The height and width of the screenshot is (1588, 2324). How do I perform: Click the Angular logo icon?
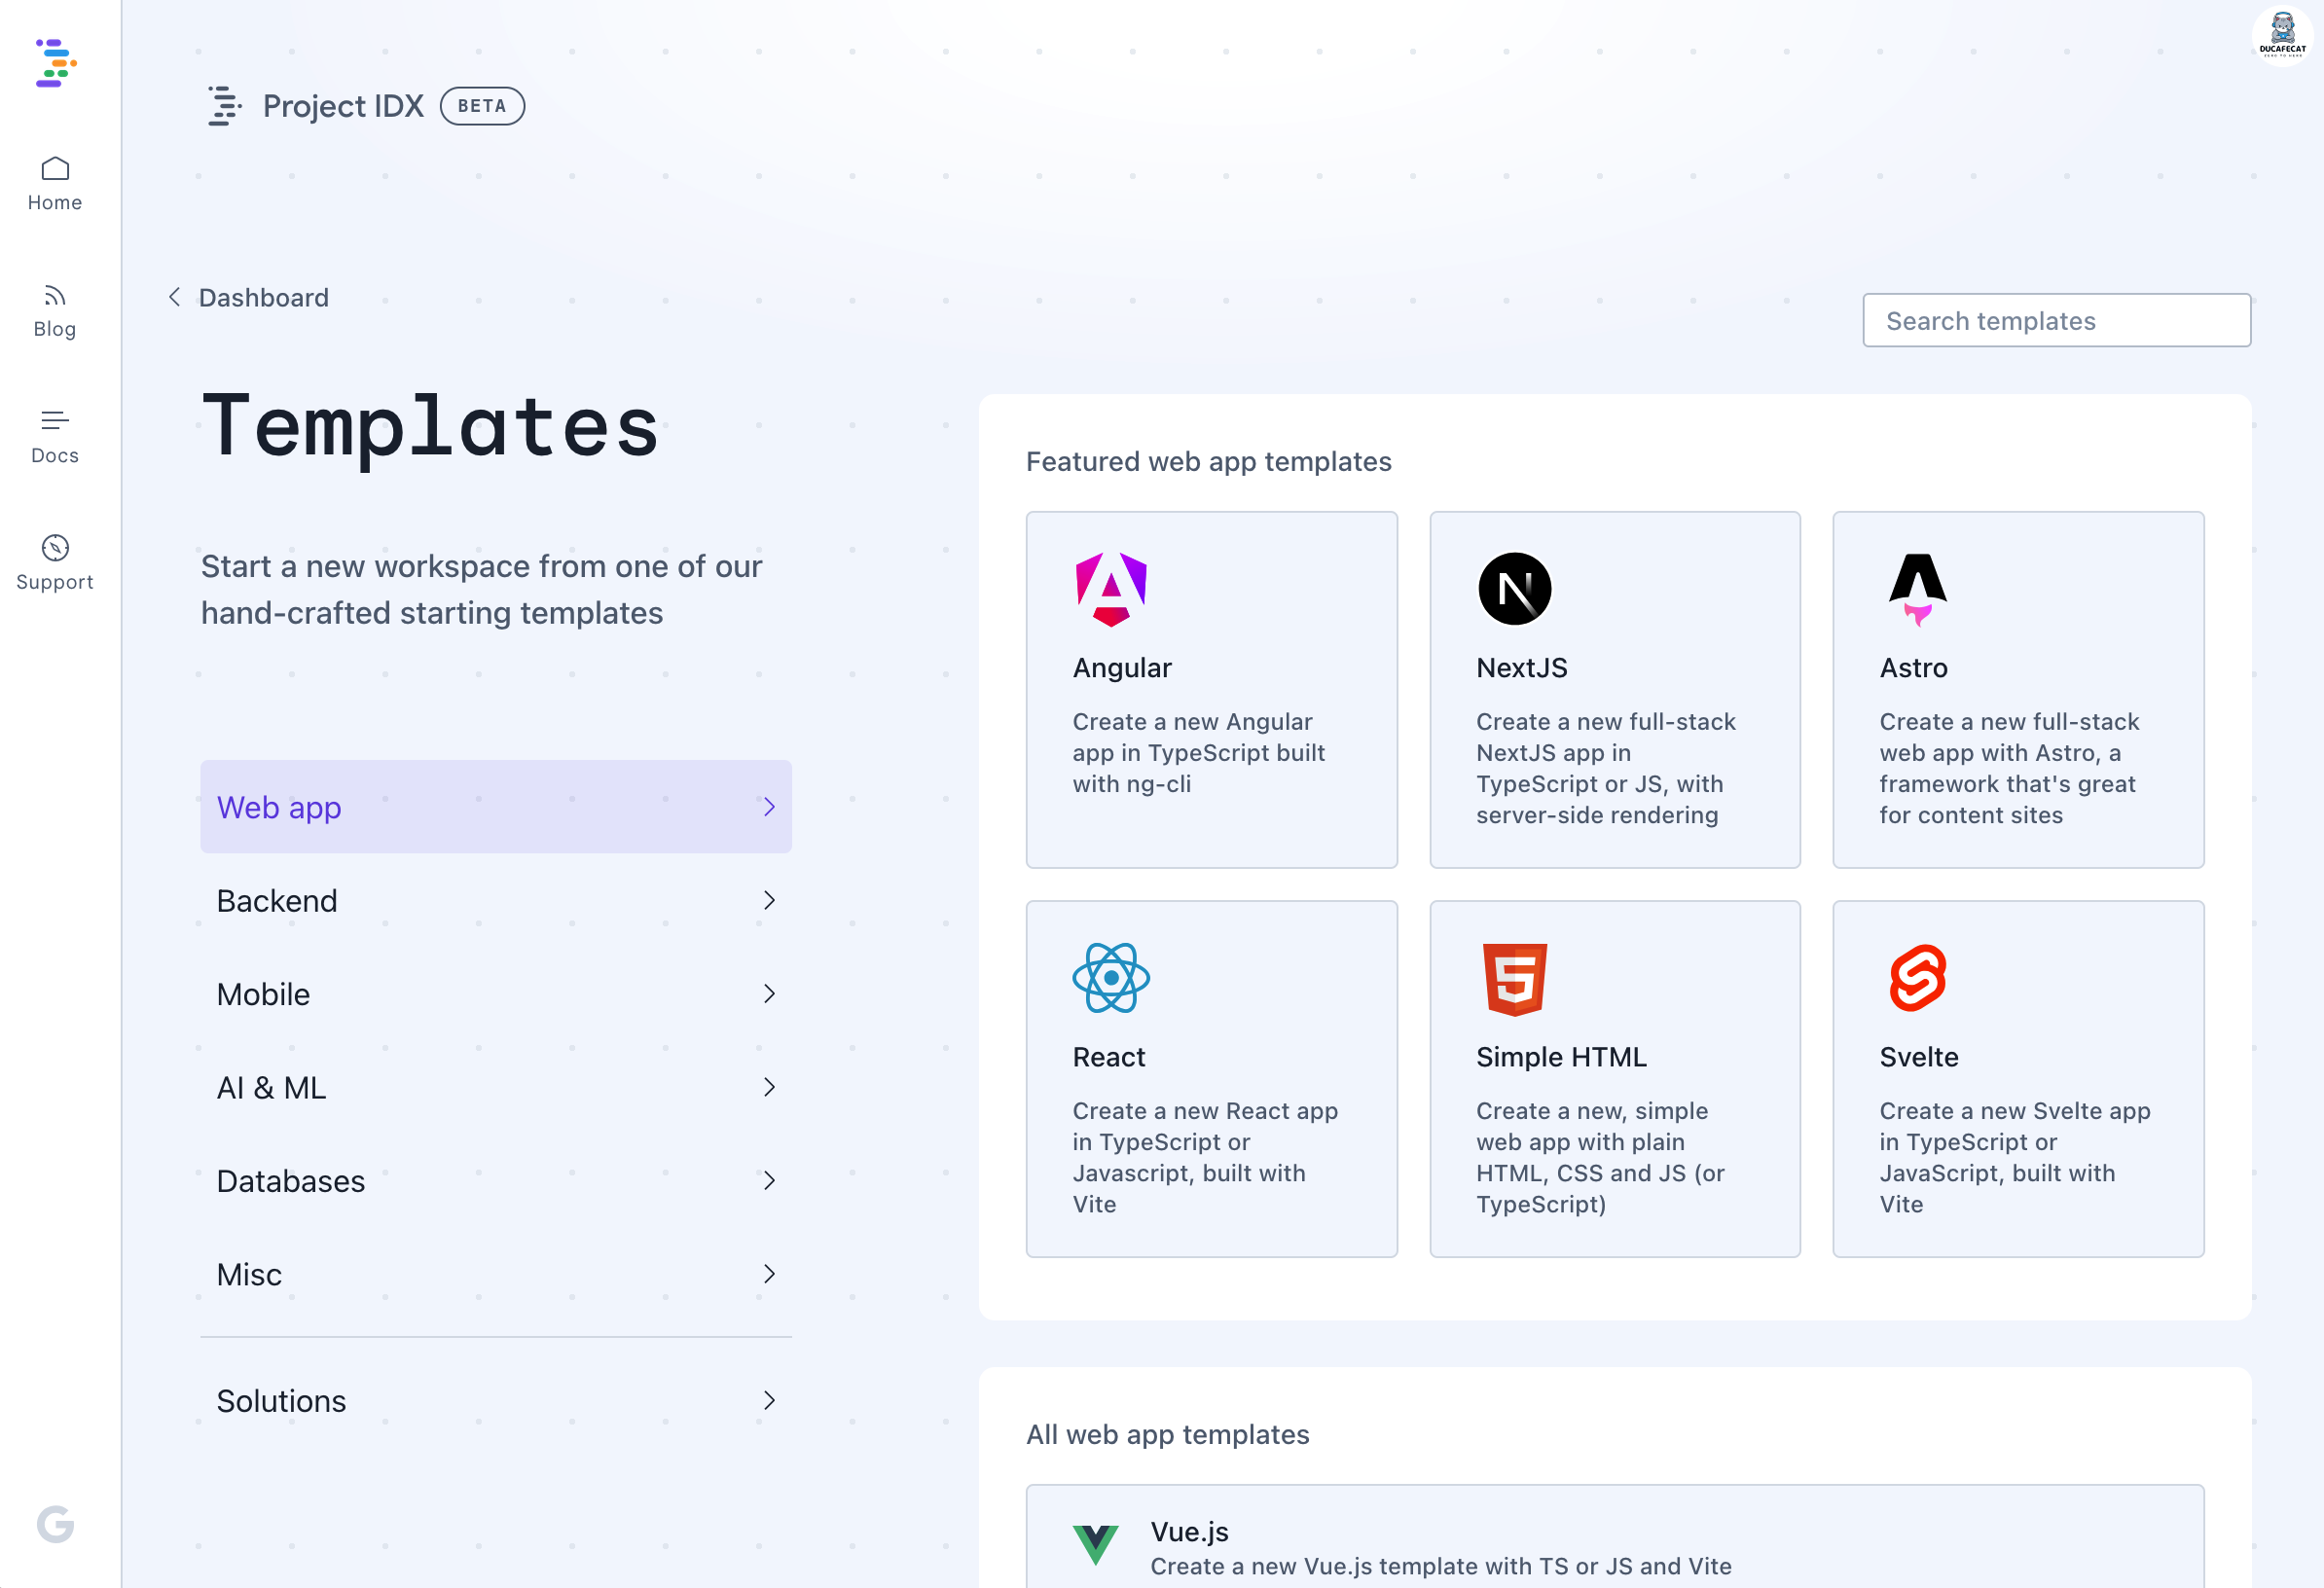pos(1110,590)
